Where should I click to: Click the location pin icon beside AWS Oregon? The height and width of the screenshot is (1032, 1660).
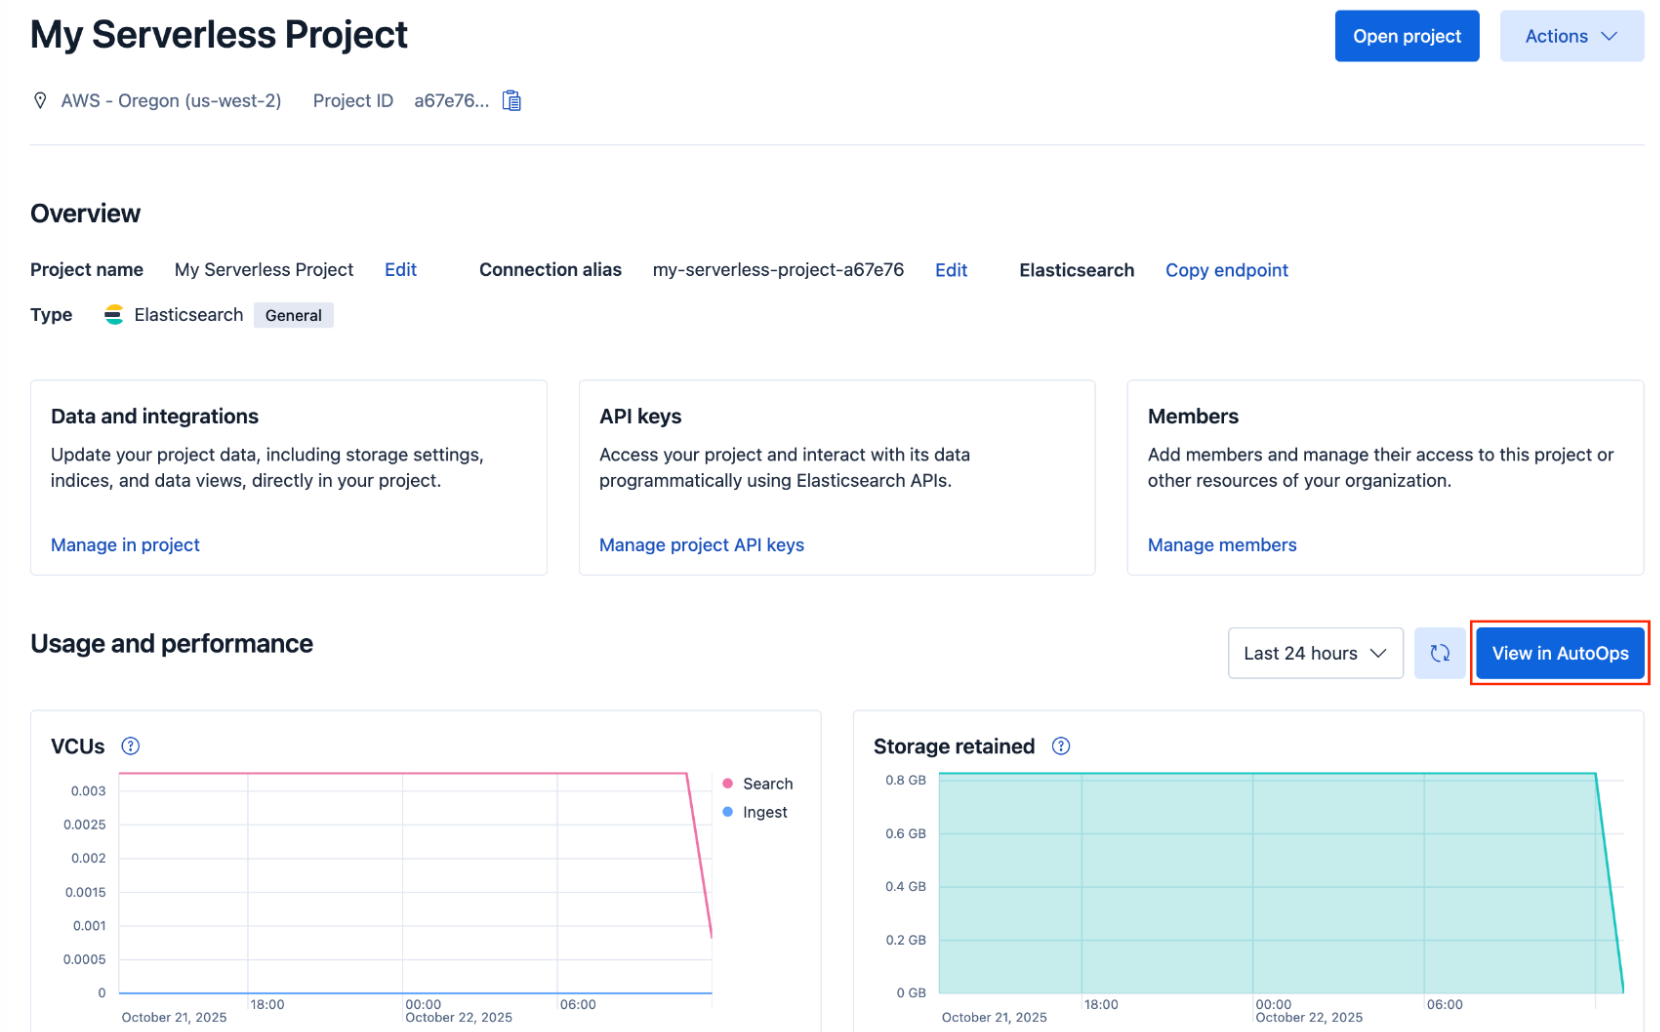pyautogui.click(x=40, y=100)
